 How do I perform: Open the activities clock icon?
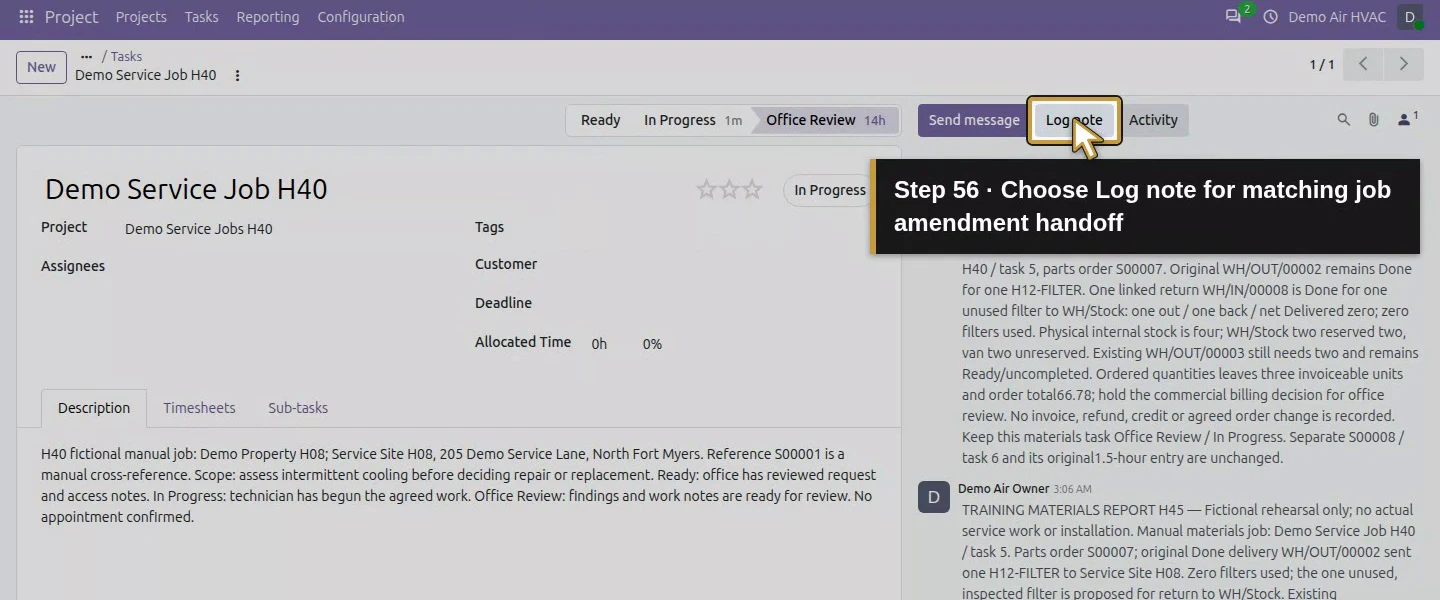1270,17
